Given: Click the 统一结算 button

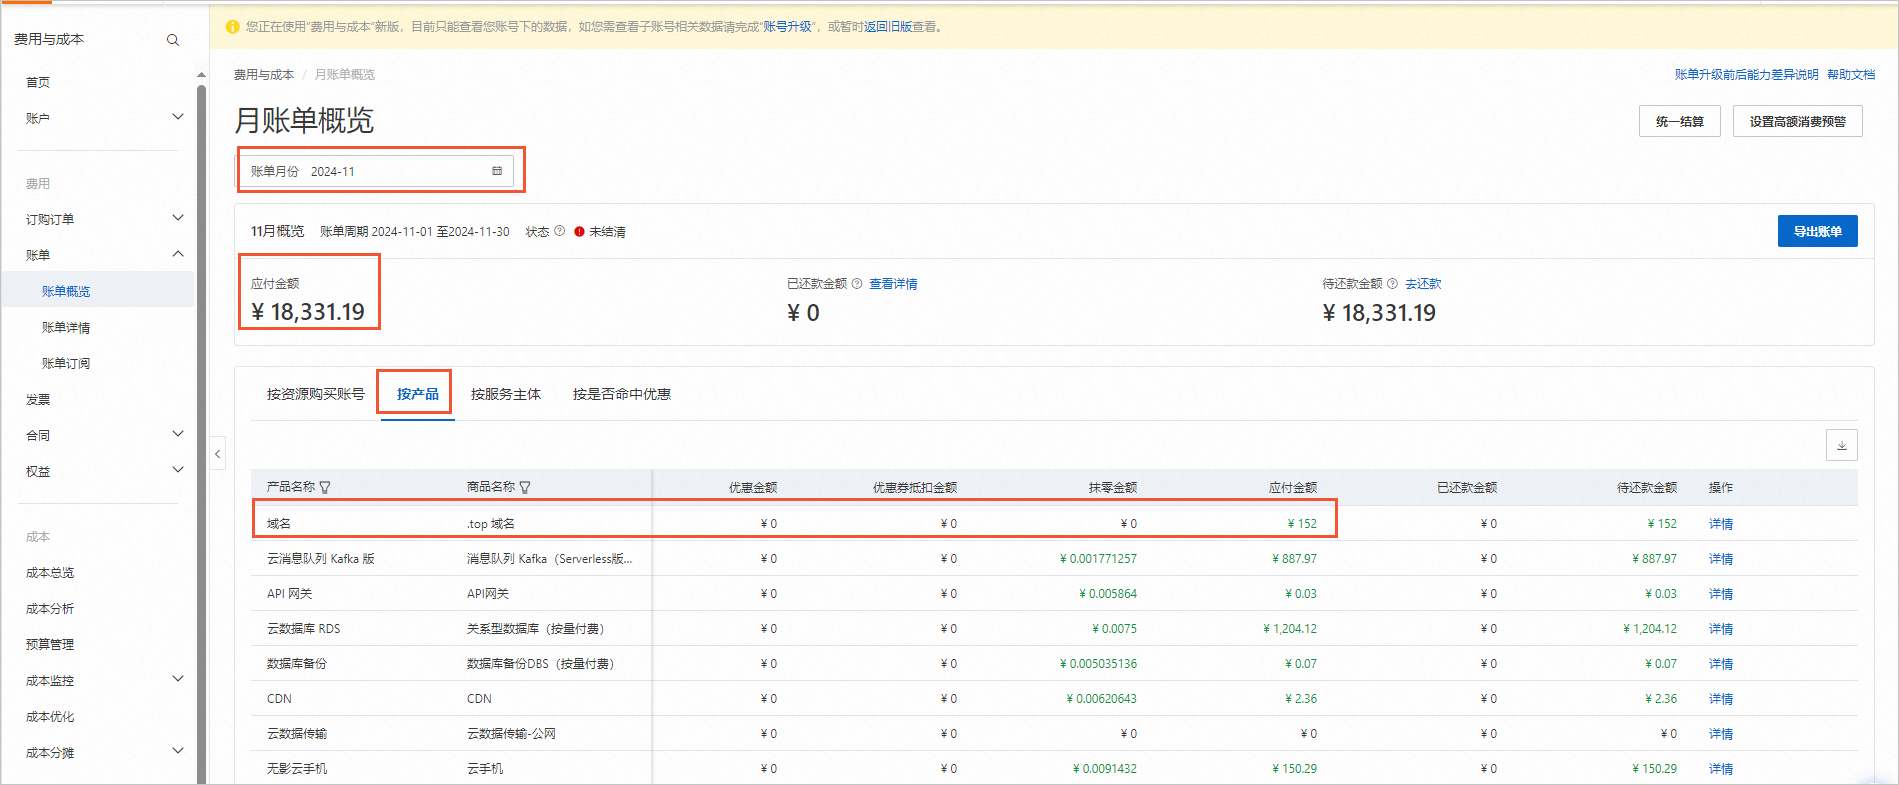Looking at the screenshot, I should [x=1680, y=121].
